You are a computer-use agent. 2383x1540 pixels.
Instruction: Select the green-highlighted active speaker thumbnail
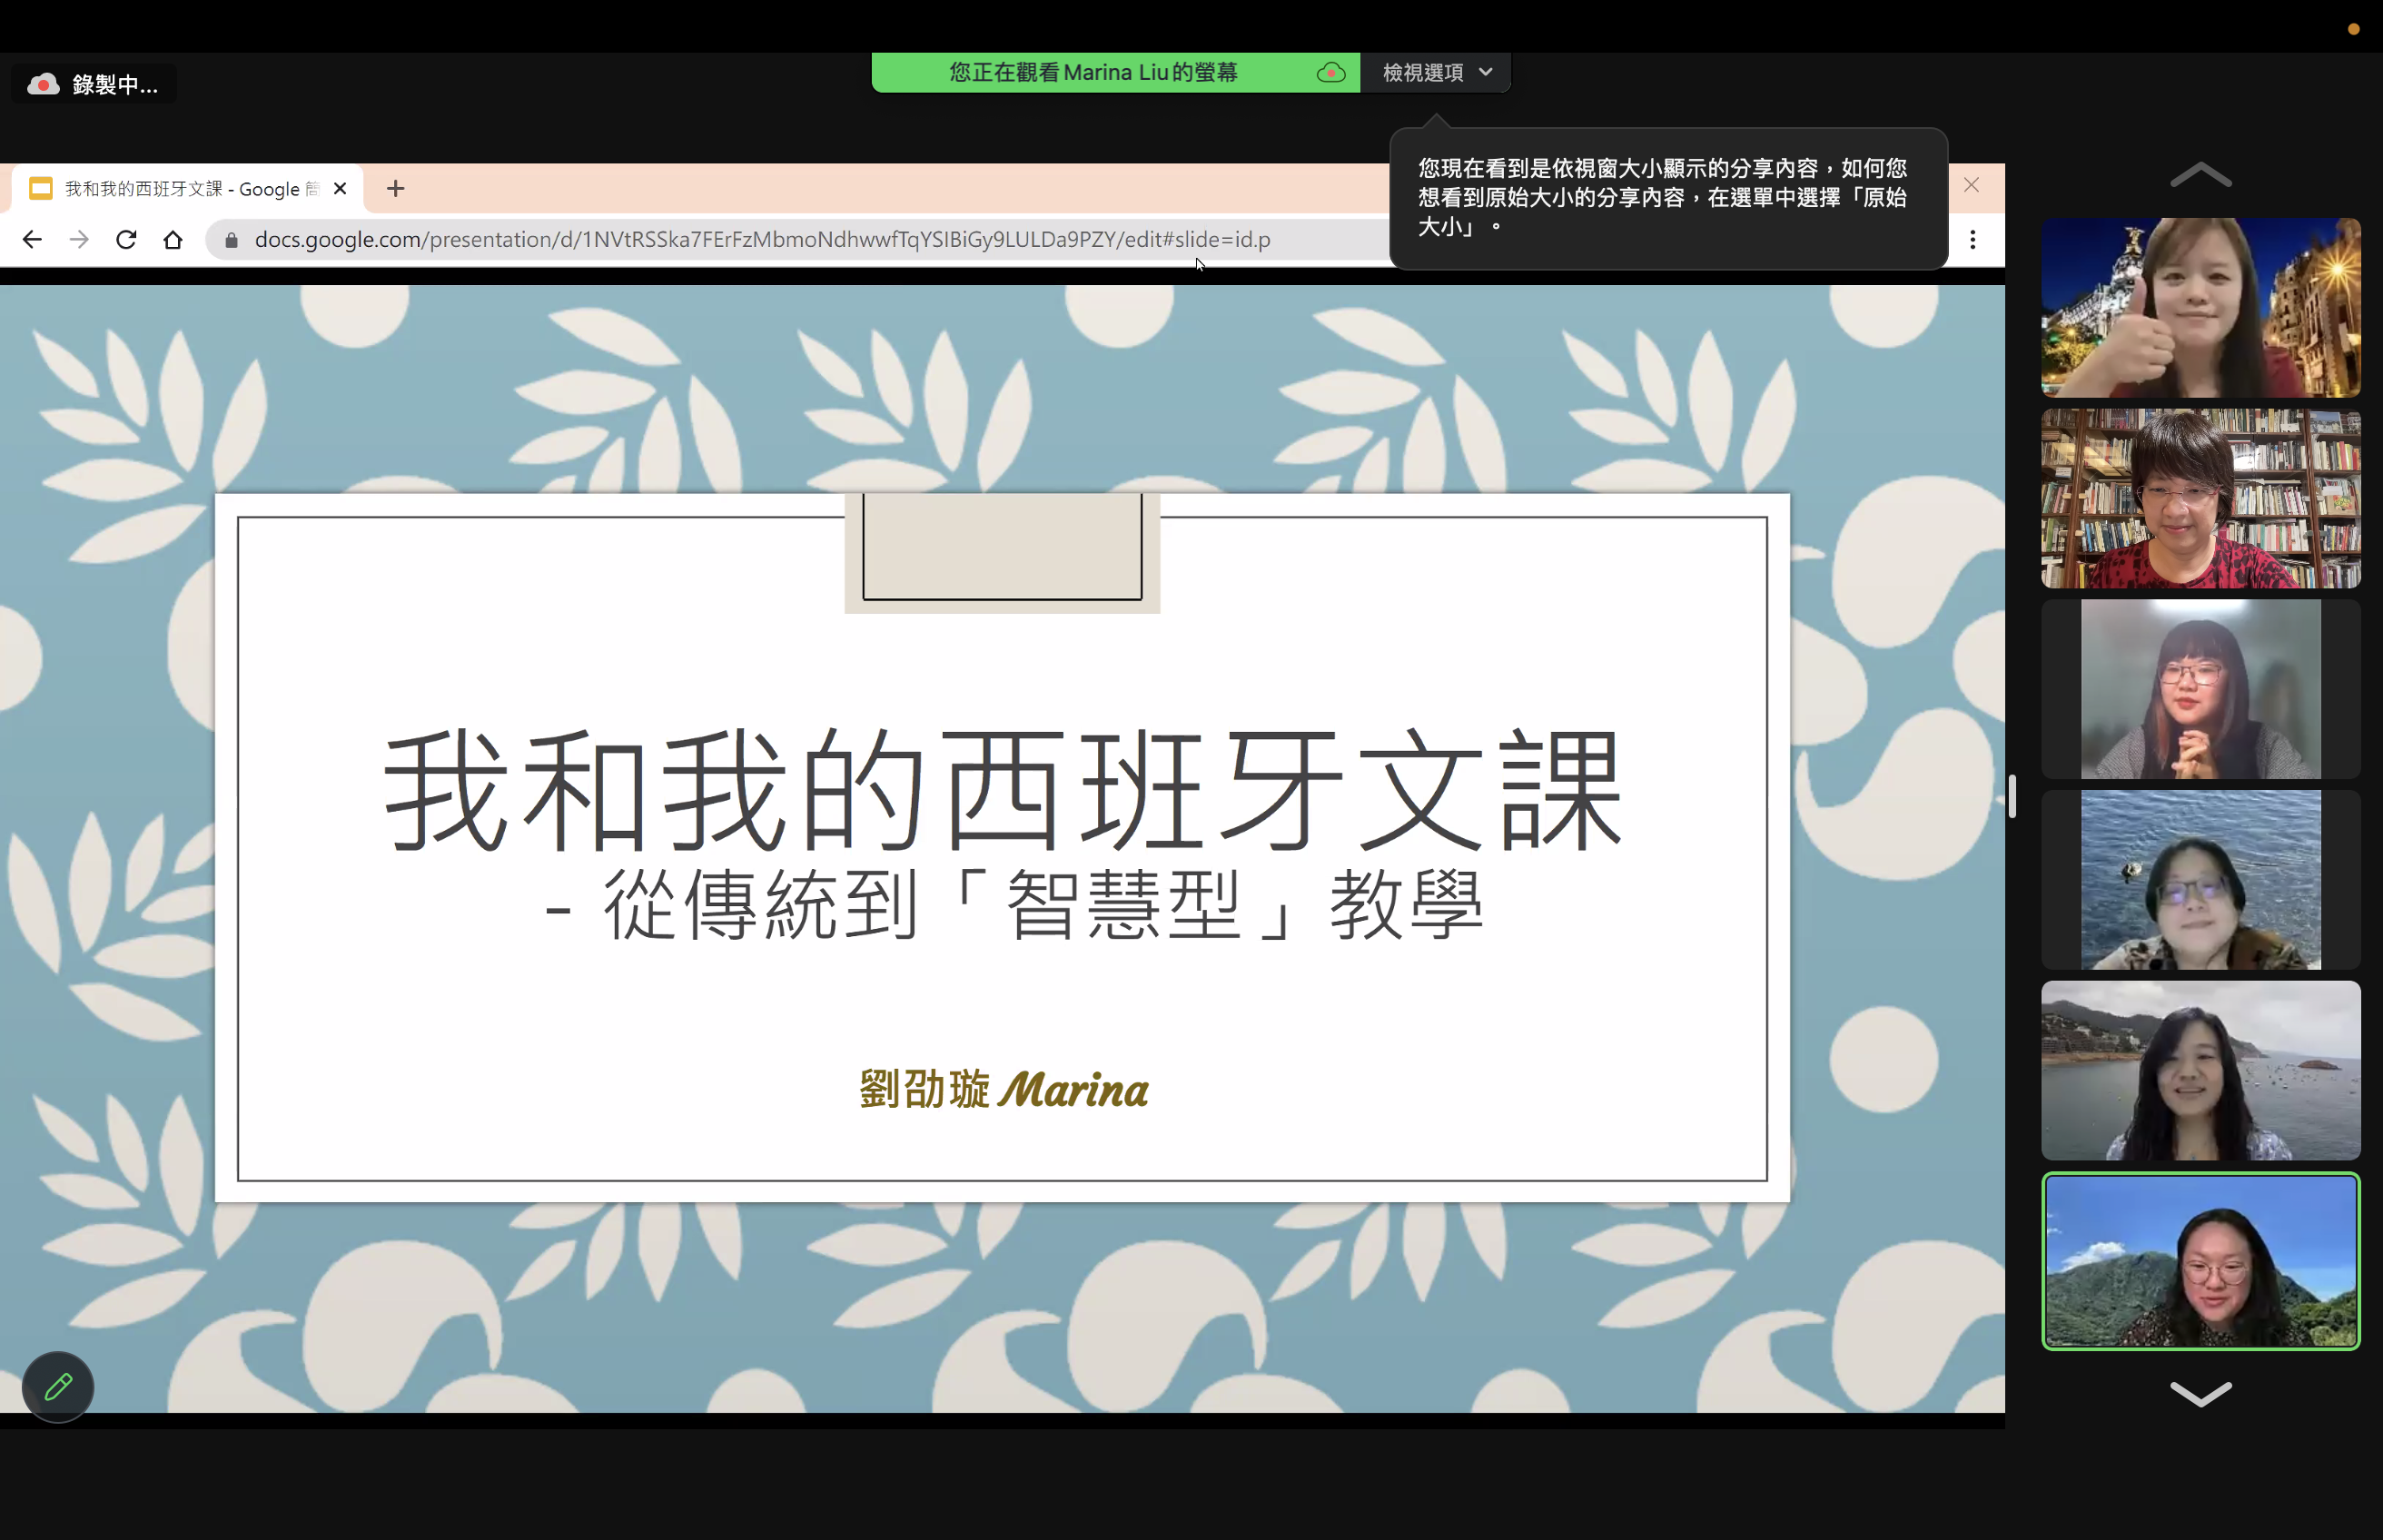(2200, 1261)
